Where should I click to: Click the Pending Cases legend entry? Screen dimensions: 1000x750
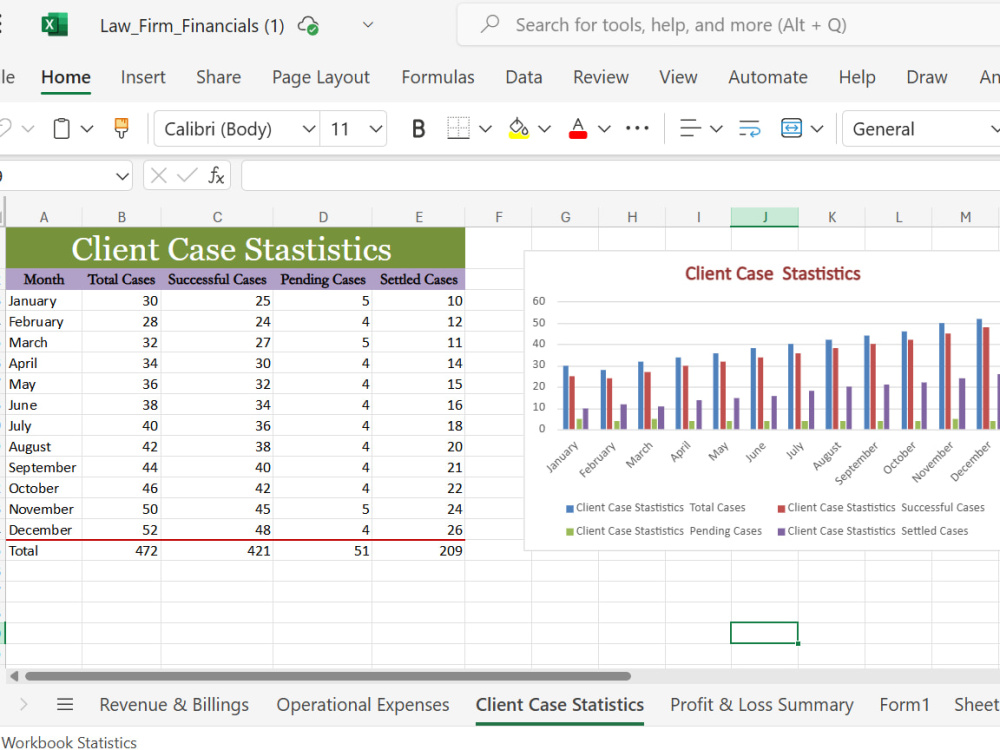663,531
